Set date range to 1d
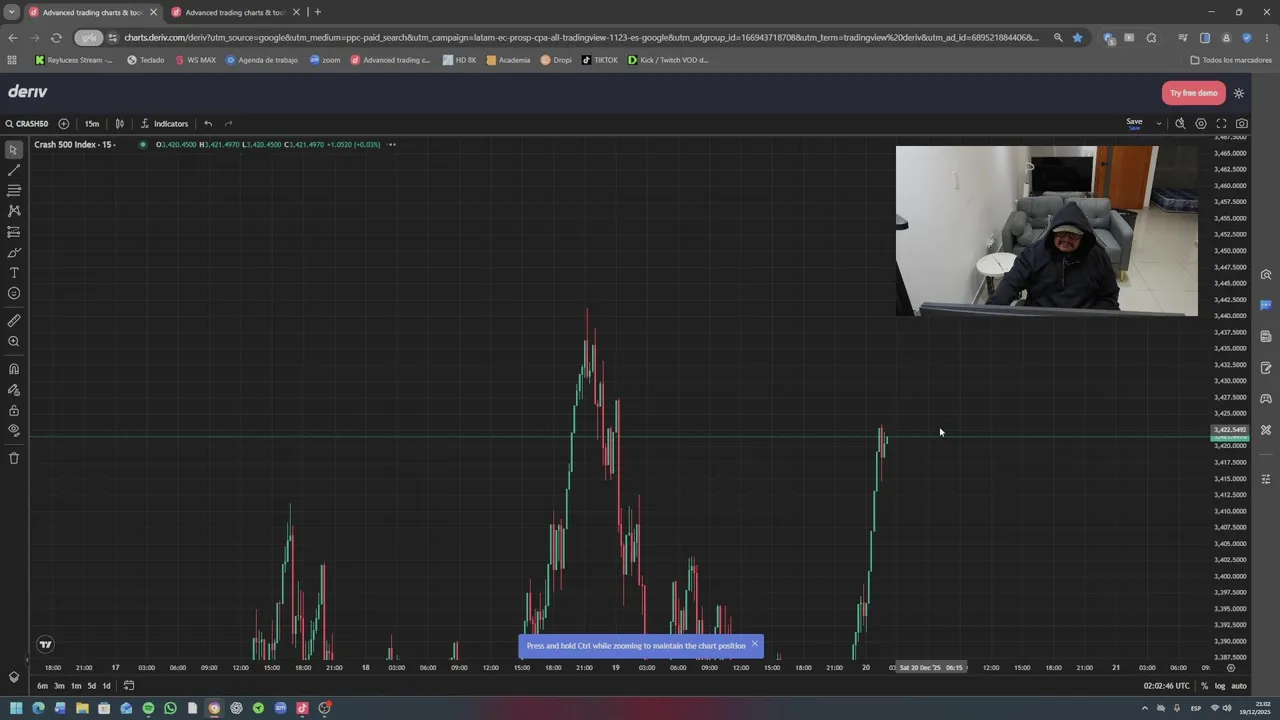Image resolution: width=1280 pixels, height=720 pixels. pos(106,686)
